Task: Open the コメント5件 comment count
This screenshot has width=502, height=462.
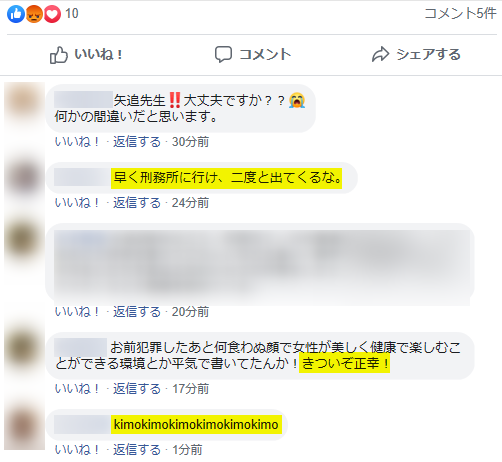Action: click(x=460, y=13)
